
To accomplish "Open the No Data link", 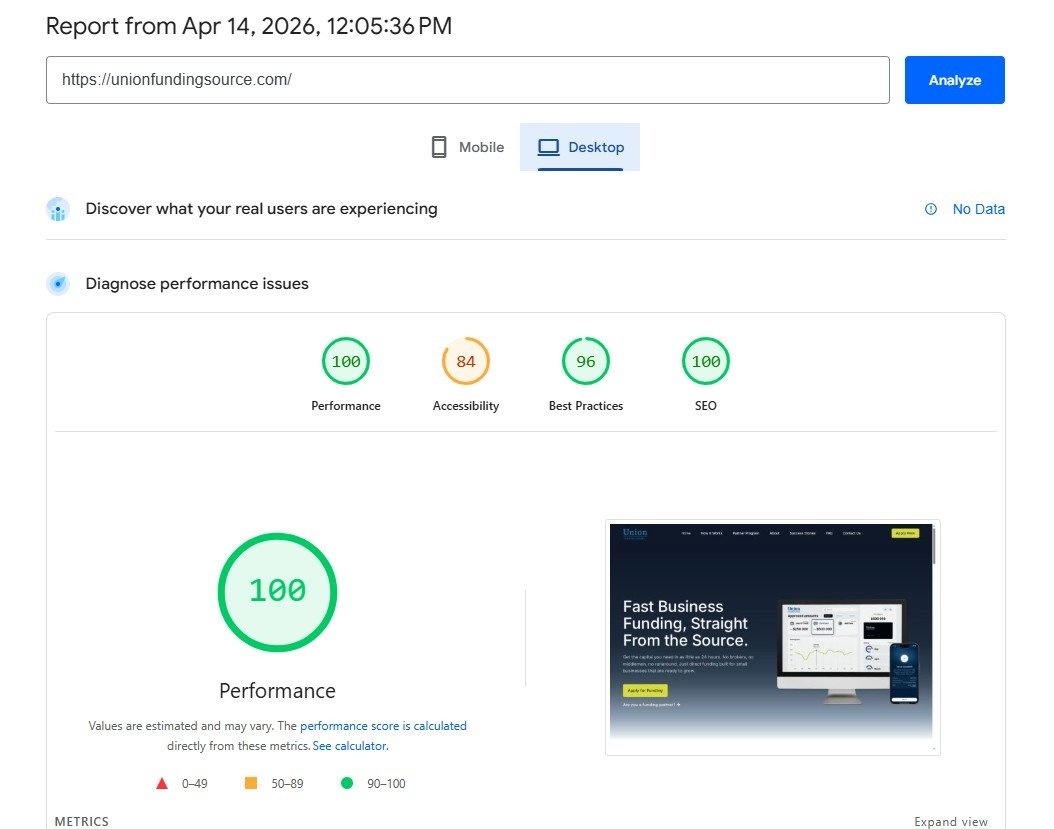I will point(978,209).
